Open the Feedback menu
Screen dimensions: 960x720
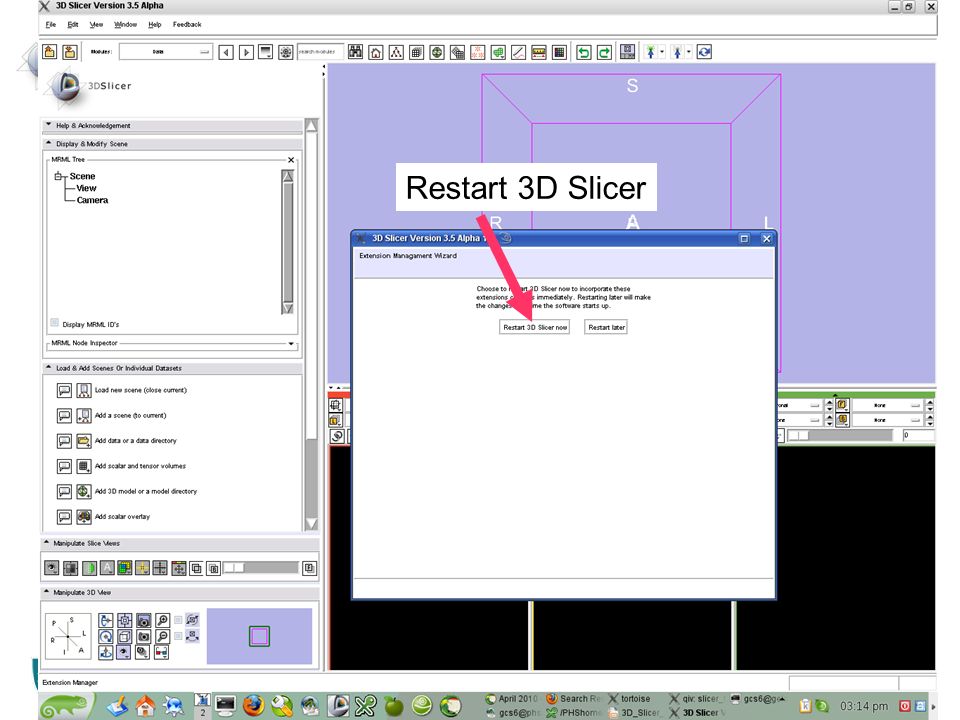coord(187,24)
